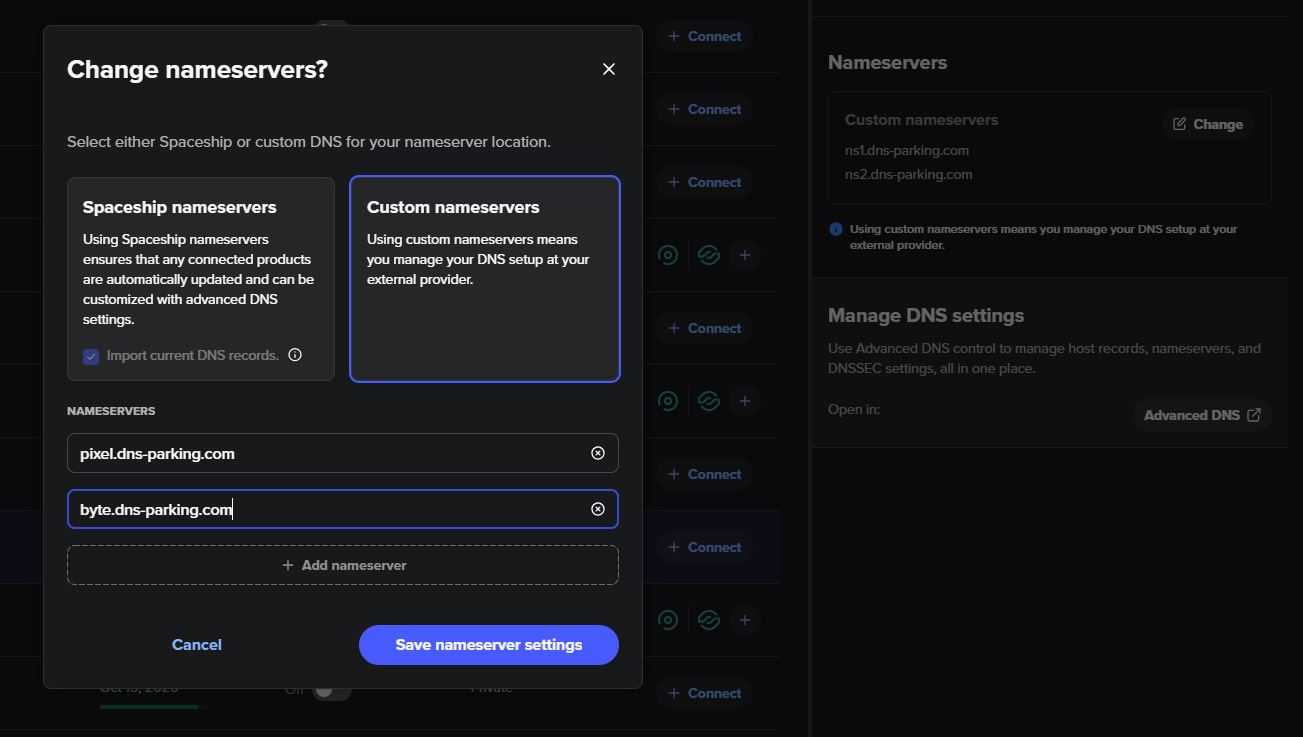Click the pencil icon on the Change button
This screenshot has width=1303, height=737.
pos(1180,124)
